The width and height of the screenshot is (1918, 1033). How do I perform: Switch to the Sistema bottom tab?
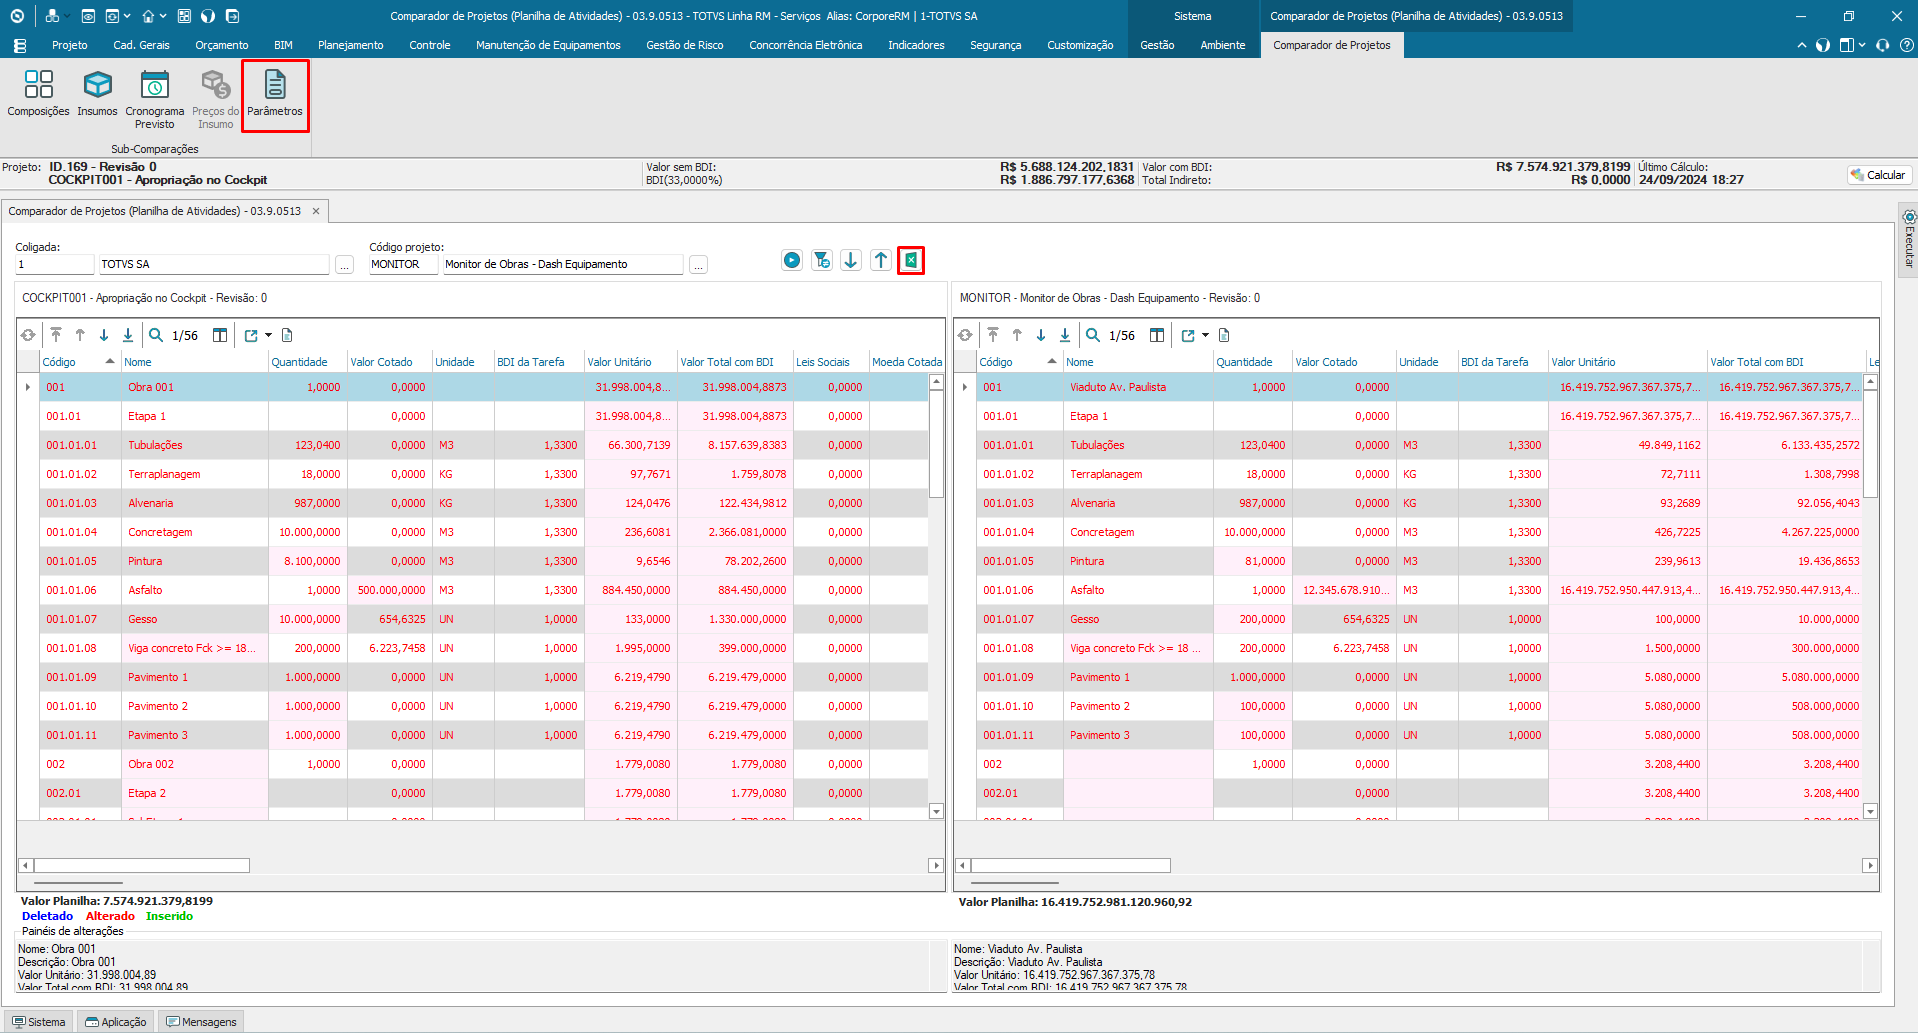(39, 1022)
